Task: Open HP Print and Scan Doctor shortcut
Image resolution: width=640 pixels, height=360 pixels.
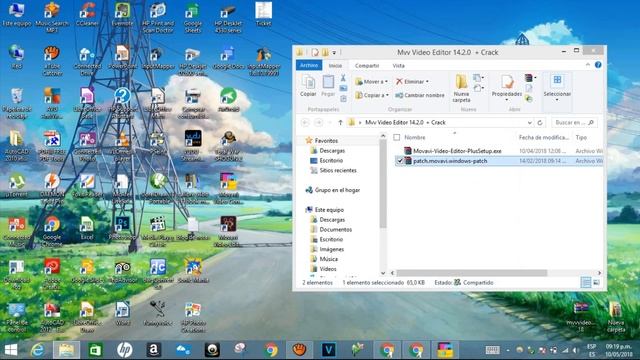Action: tap(158, 18)
